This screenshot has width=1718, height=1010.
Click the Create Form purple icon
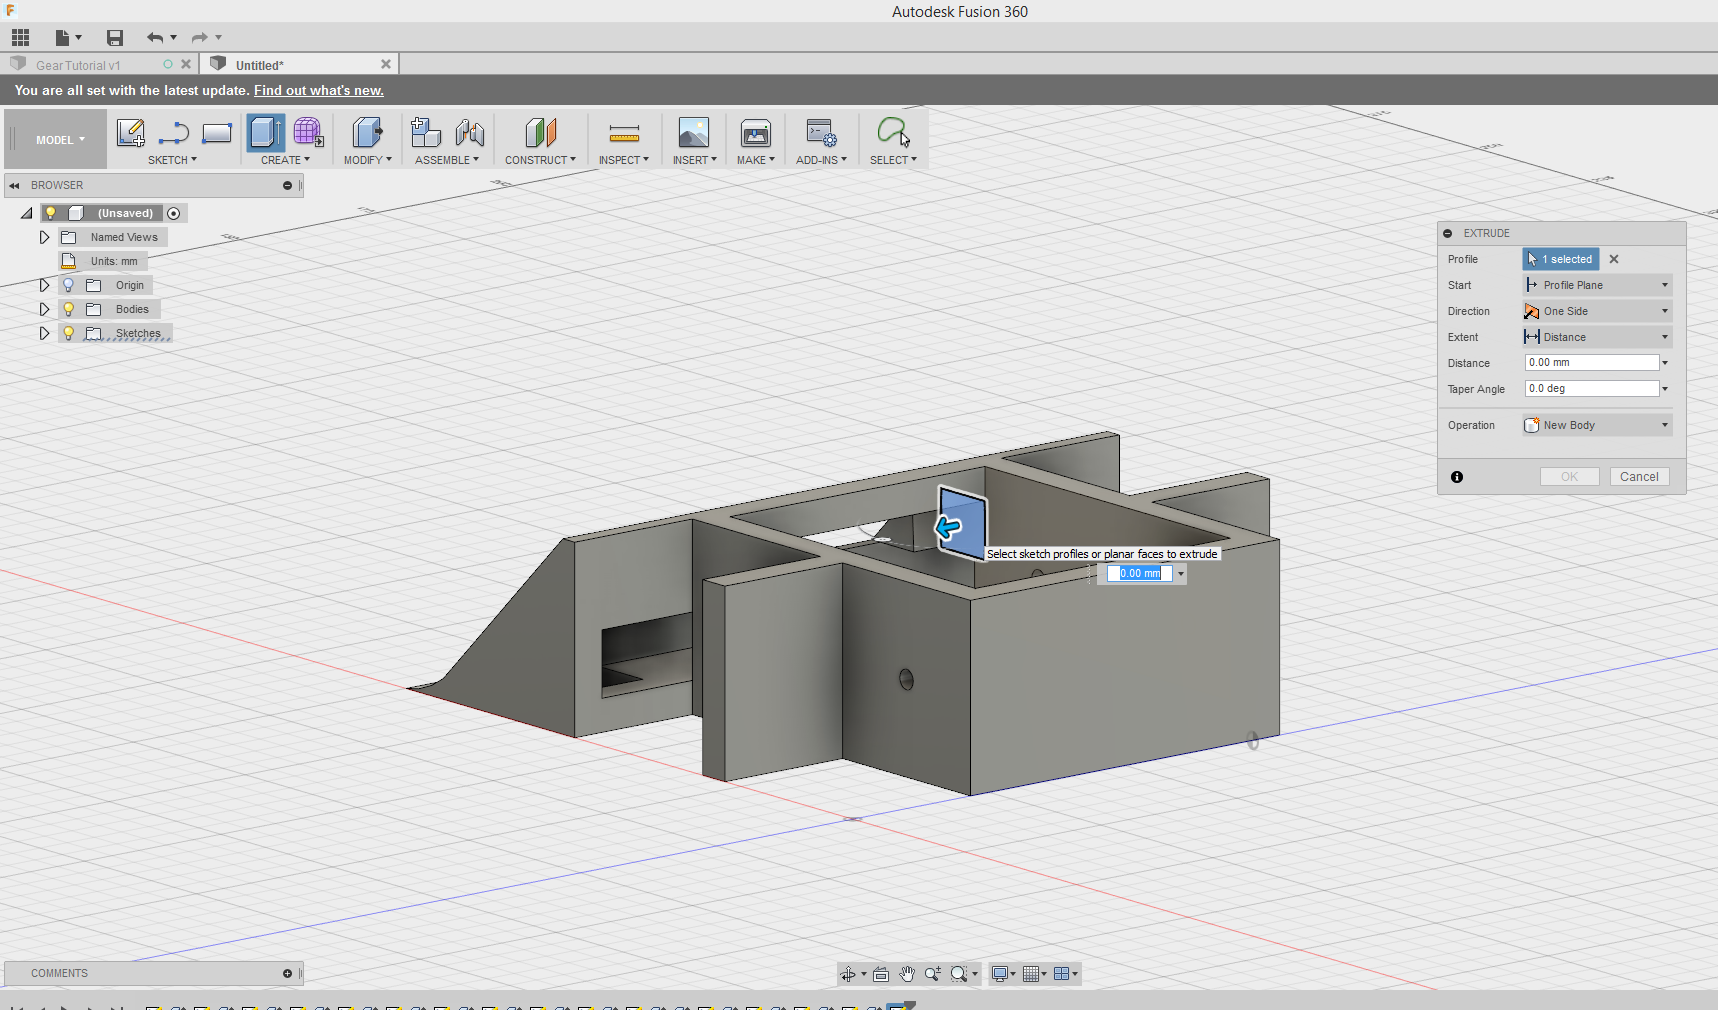308,133
